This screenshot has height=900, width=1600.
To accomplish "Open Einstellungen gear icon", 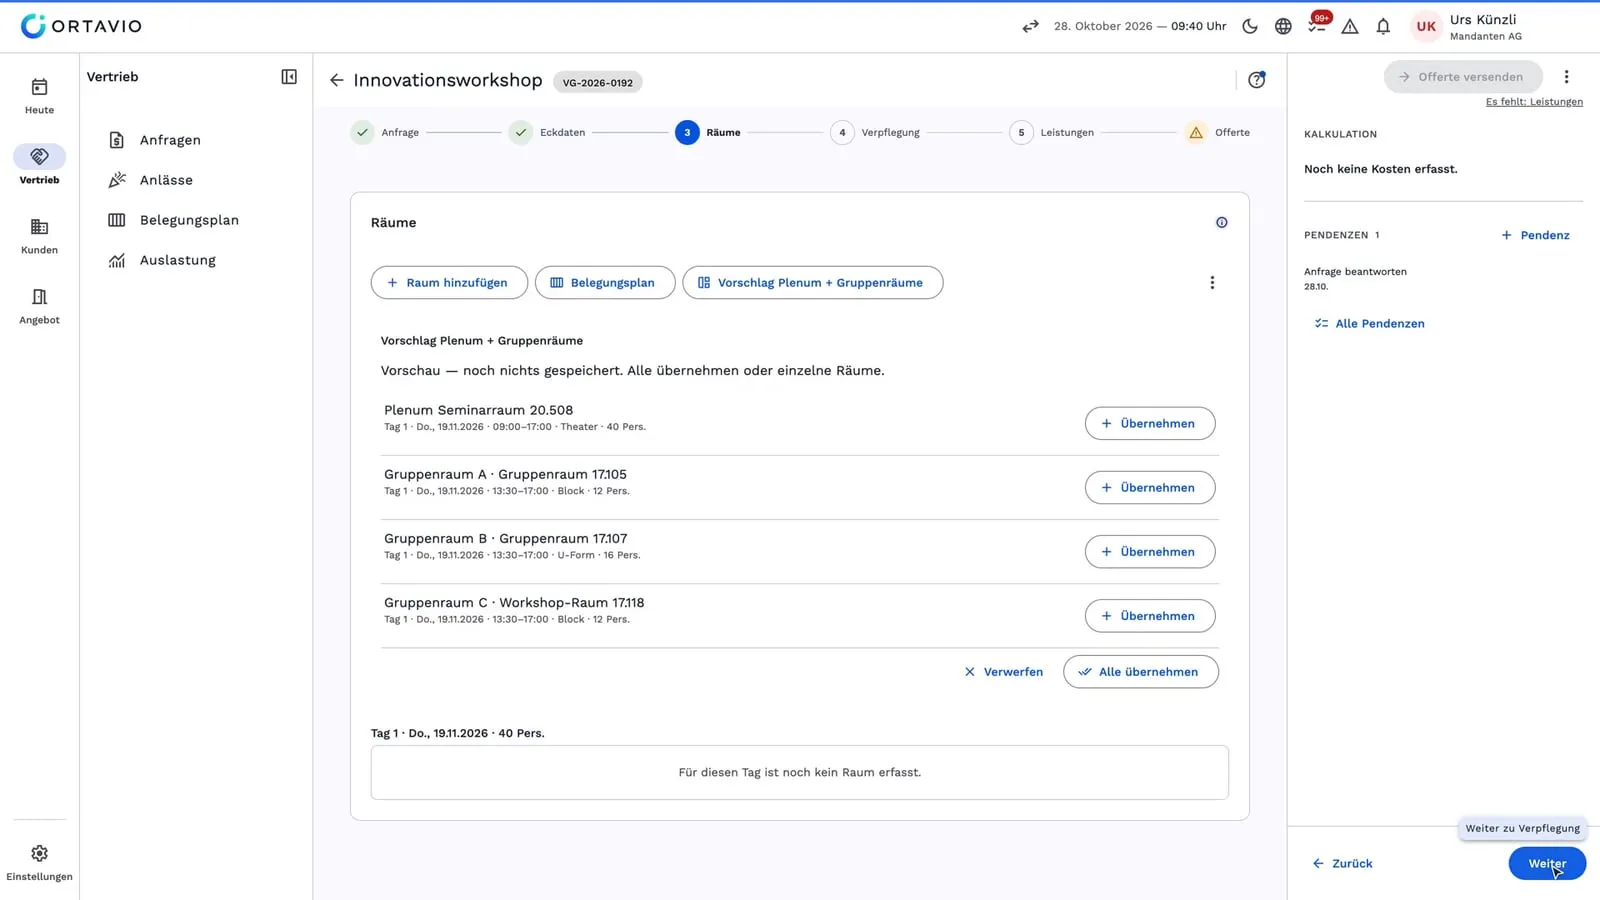I will [x=39, y=853].
